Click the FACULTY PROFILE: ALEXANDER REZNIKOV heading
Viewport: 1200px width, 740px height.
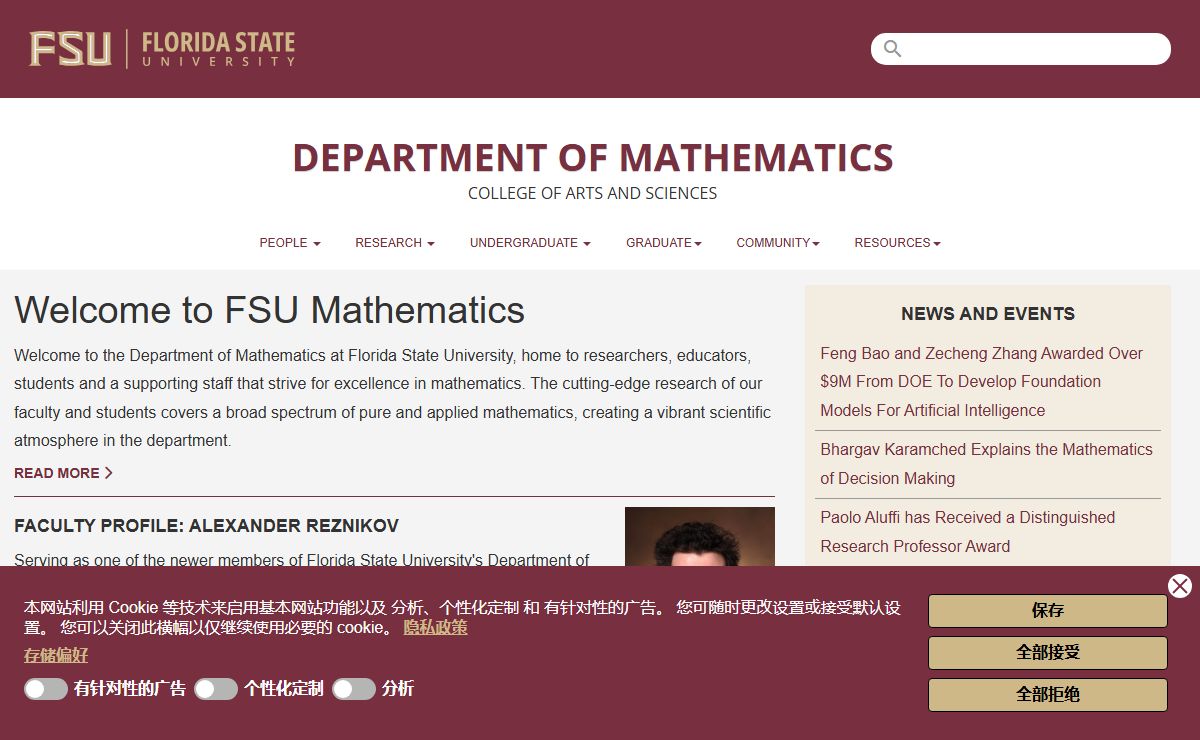(x=206, y=526)
